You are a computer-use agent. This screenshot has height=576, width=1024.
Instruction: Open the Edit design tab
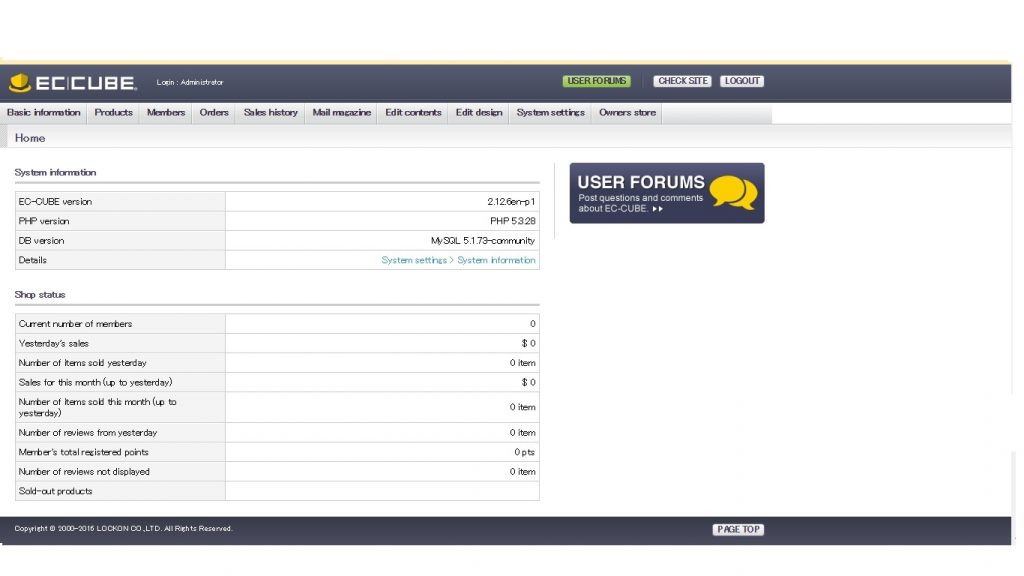point(478,113)
